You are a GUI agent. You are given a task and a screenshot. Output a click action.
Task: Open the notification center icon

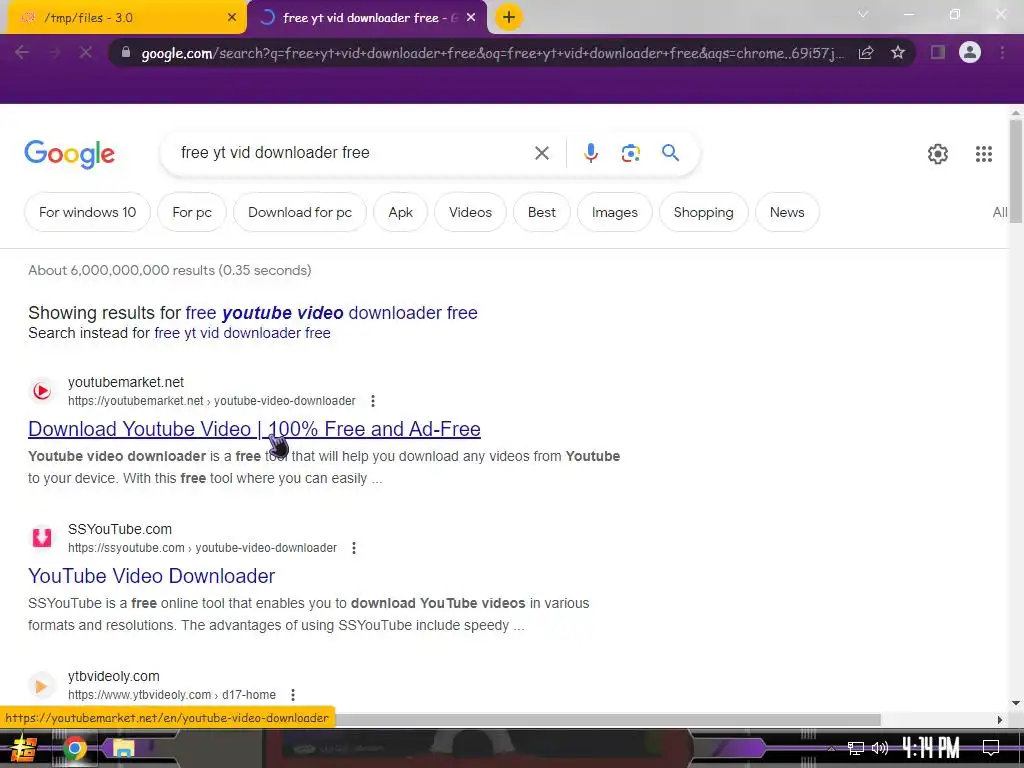click(x=991, y=748)
